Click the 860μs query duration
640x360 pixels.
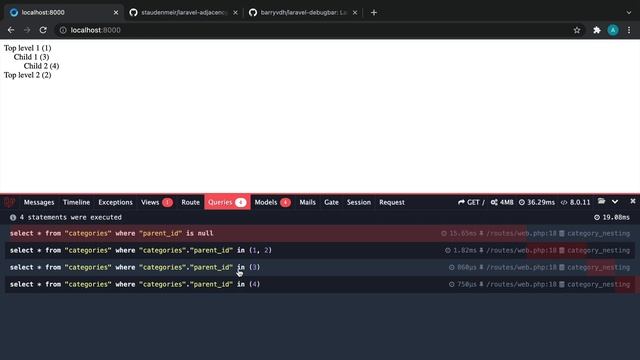[462, 267]
